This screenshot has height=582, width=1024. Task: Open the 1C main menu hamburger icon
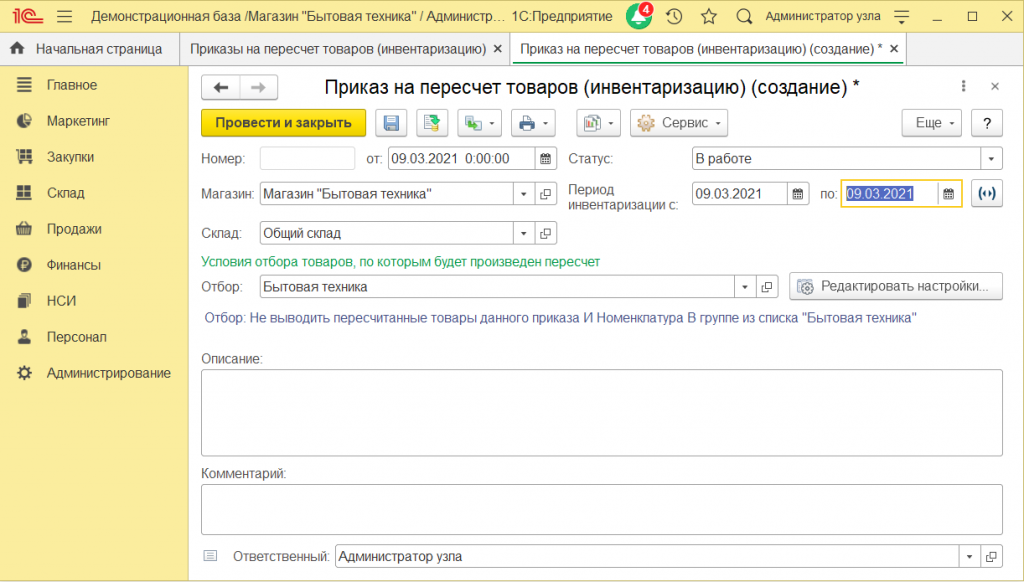tap(65, 16)
